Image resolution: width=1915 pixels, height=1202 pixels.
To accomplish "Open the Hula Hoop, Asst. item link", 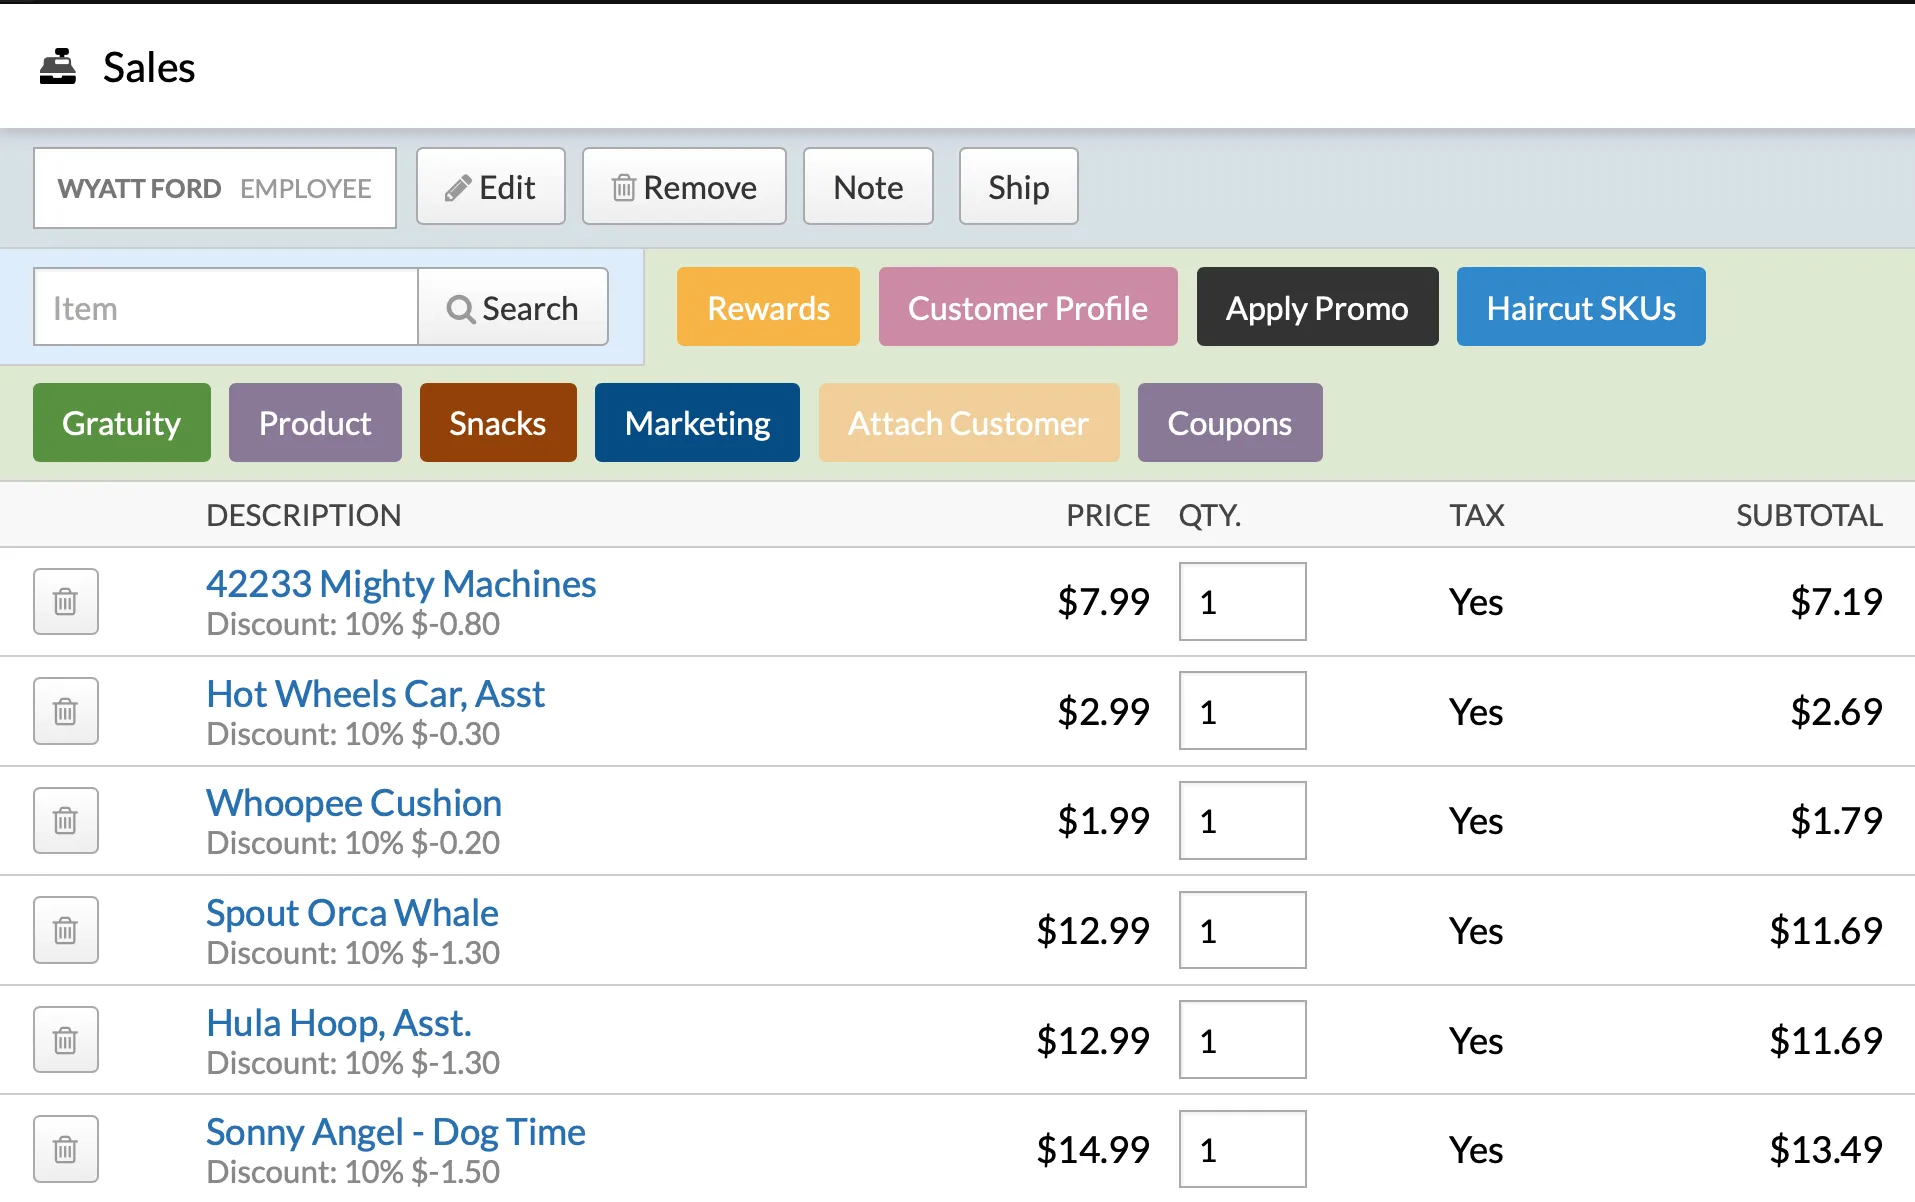I will click(338, 1023).
